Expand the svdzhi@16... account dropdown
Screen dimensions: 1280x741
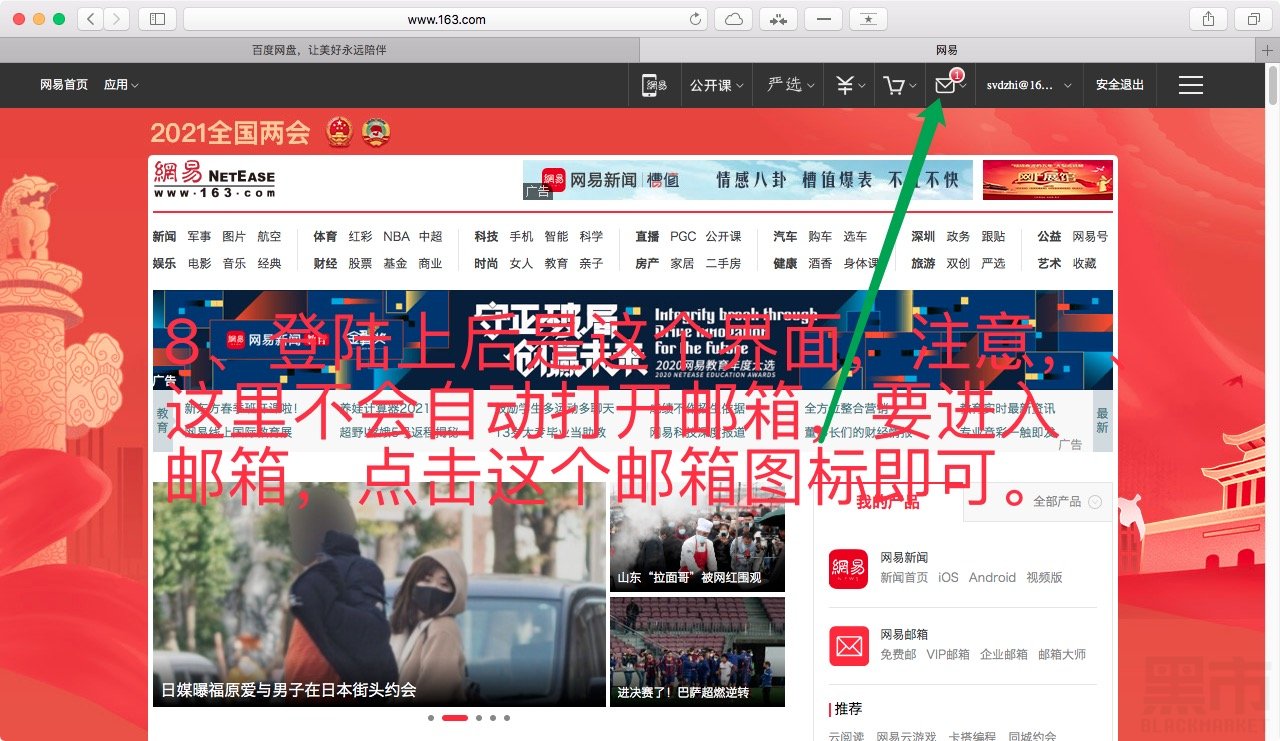point(1029,86)
